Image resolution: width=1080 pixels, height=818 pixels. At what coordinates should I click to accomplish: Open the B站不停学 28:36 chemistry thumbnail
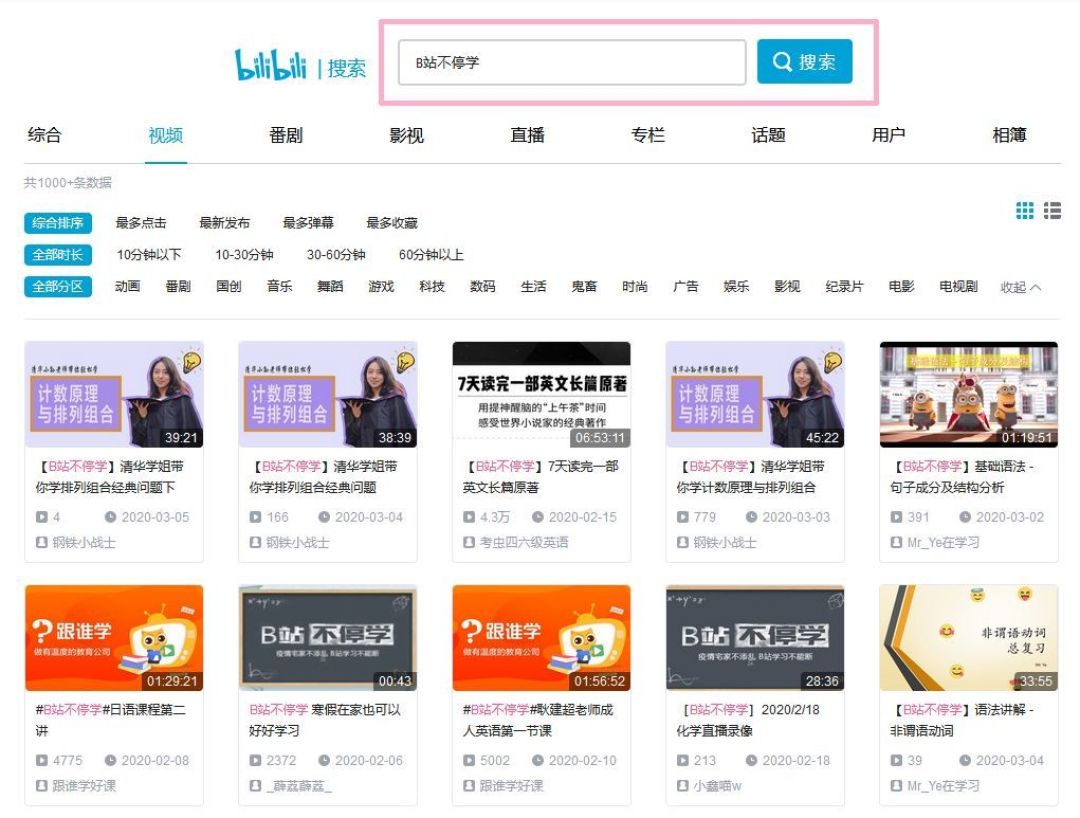755,638
